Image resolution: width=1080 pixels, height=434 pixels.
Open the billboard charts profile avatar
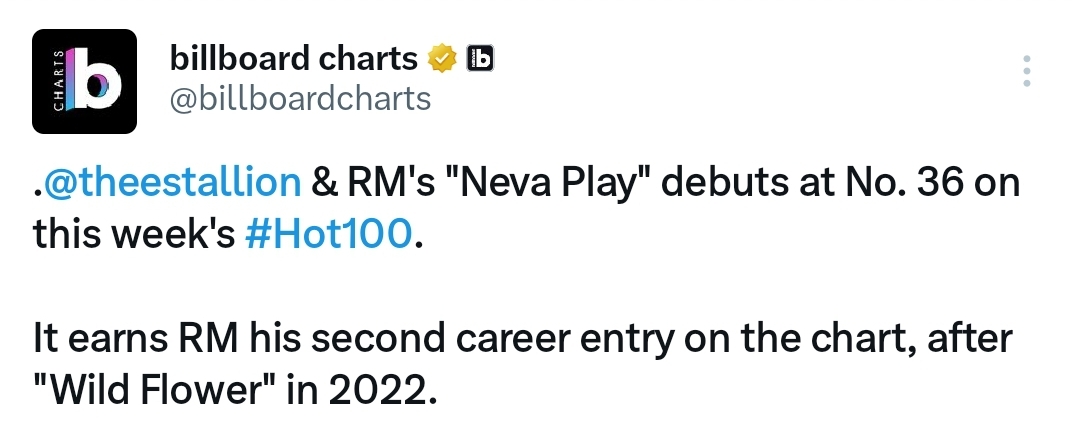pos(84,81)
